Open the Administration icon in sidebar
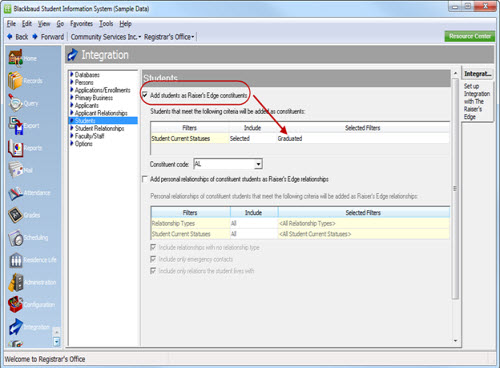Image resolution: width=500 pixels, height=368 pixels. pyautogui.click(x=16, y=282)
